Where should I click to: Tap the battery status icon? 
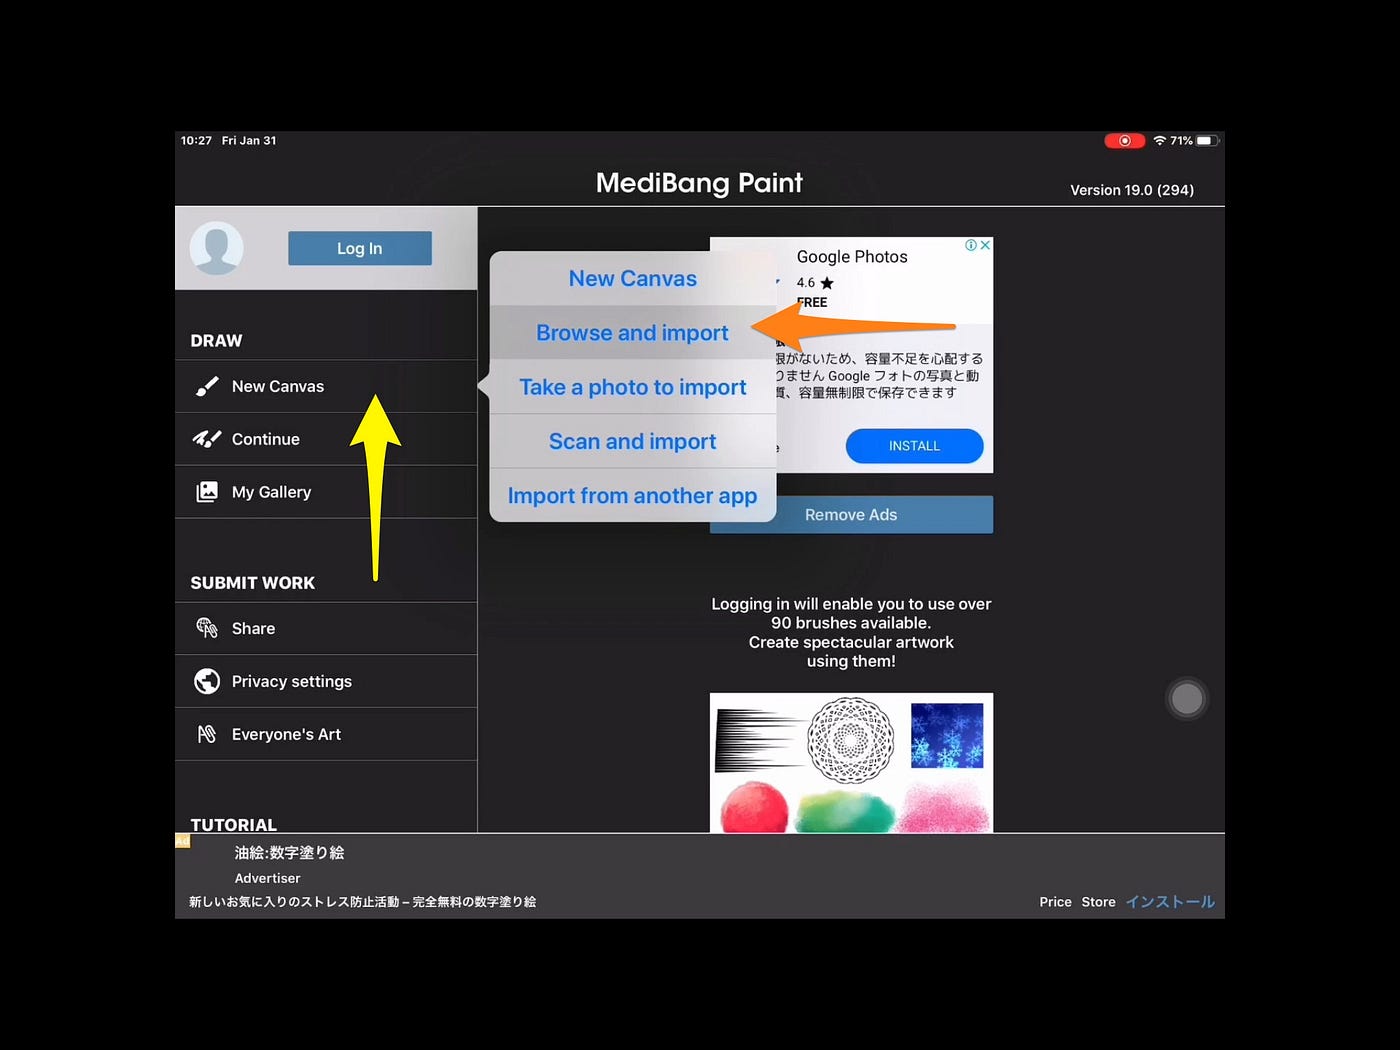[1208, 141]
